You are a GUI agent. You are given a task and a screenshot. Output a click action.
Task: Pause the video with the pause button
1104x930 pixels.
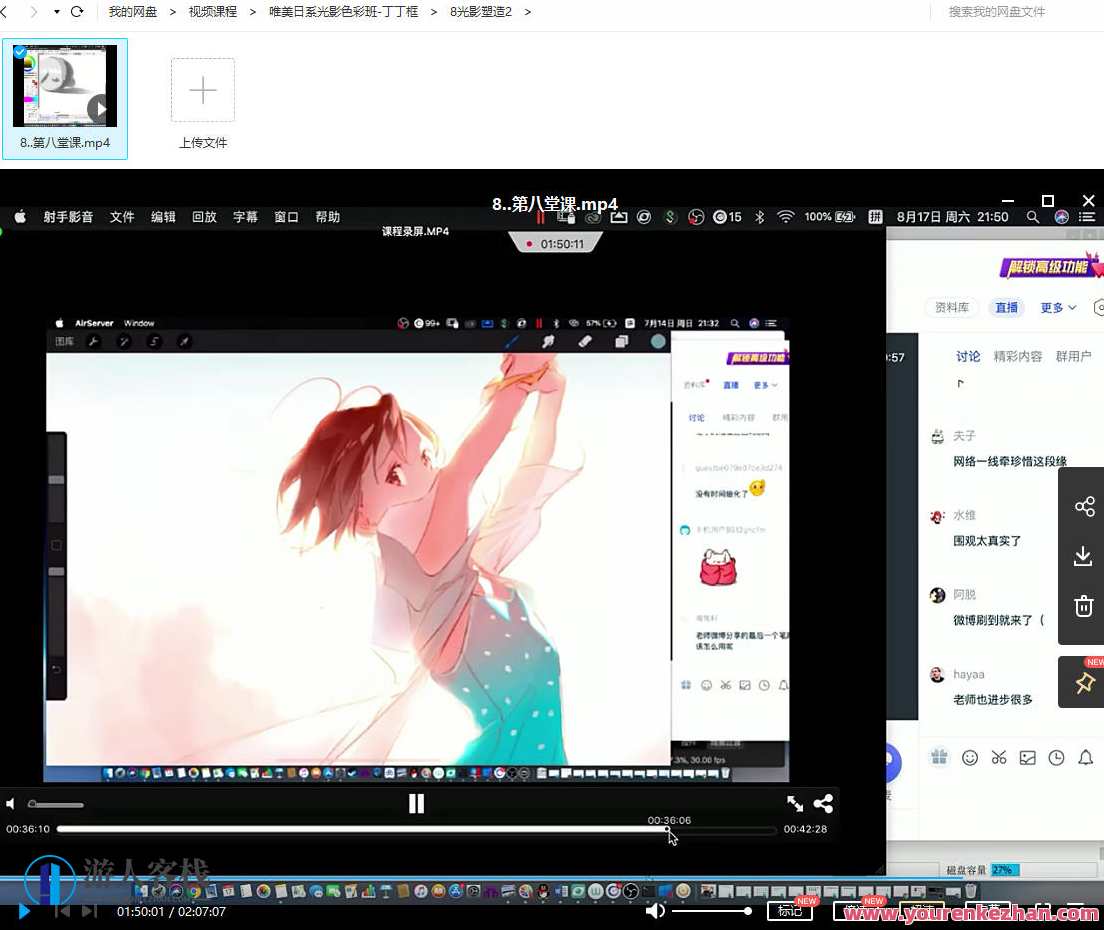[416, 803]
